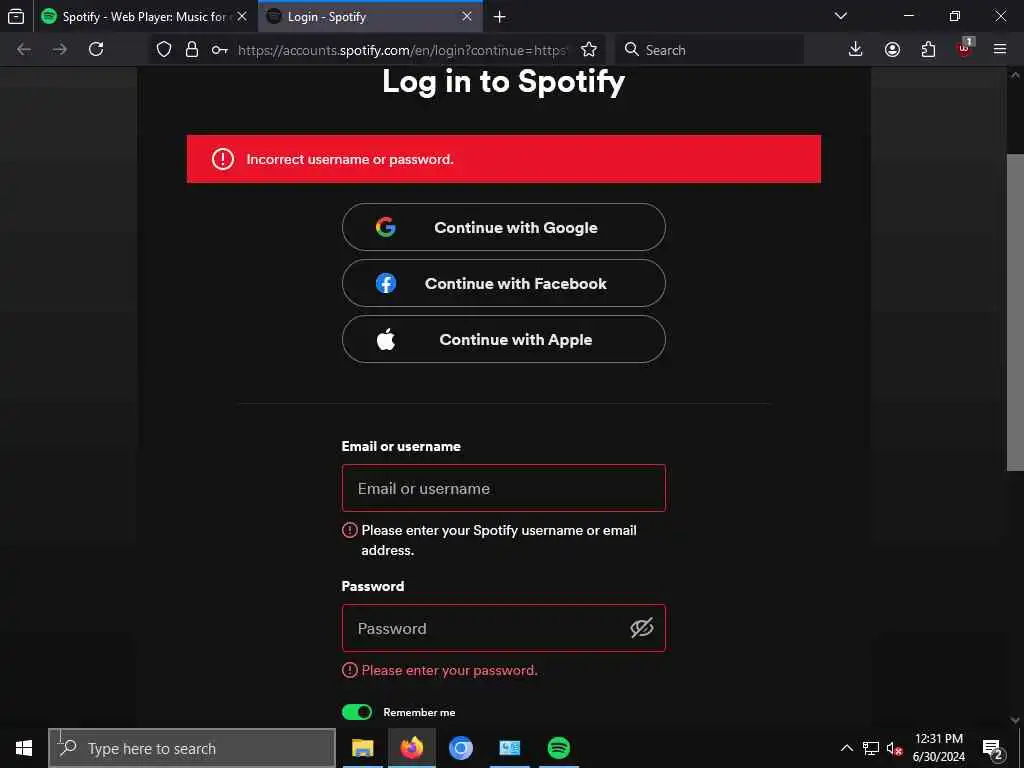
Task: Close the Spotify Web Player tab
Action: point(242,16)
